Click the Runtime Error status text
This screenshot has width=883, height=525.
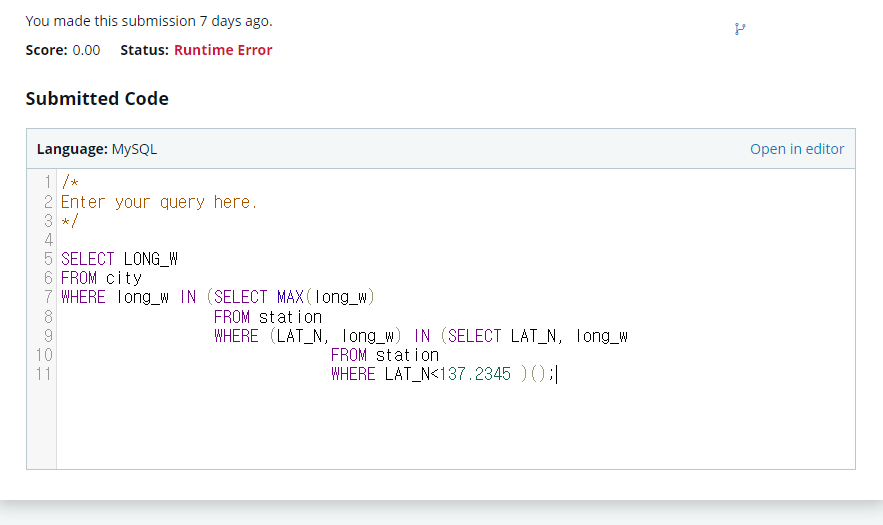(223, 50)
